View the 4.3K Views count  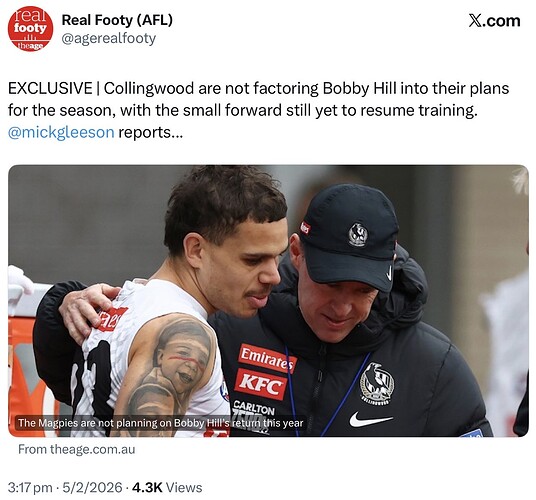pyautogui.click(x=167, y=487)
